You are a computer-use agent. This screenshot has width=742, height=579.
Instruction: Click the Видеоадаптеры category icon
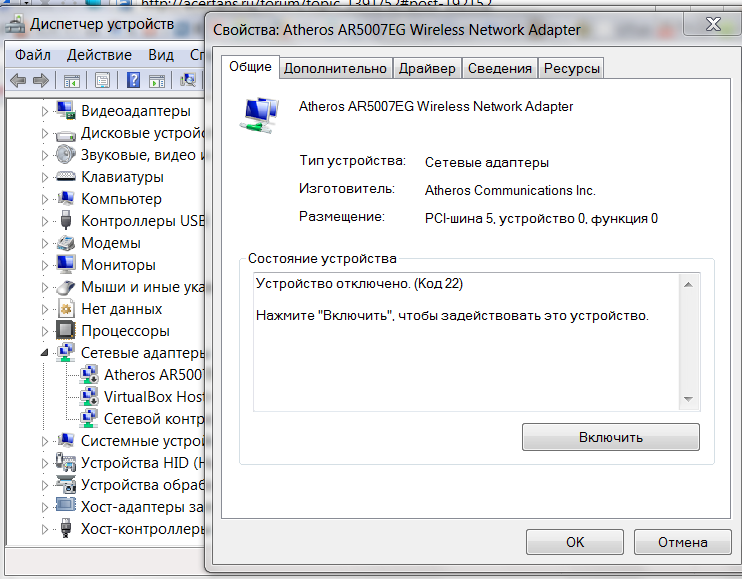coord(66,110)
